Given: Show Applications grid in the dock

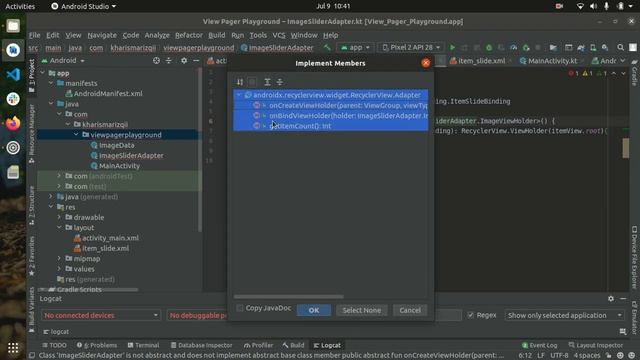Looking at the screenshot, I should (13, 348).
